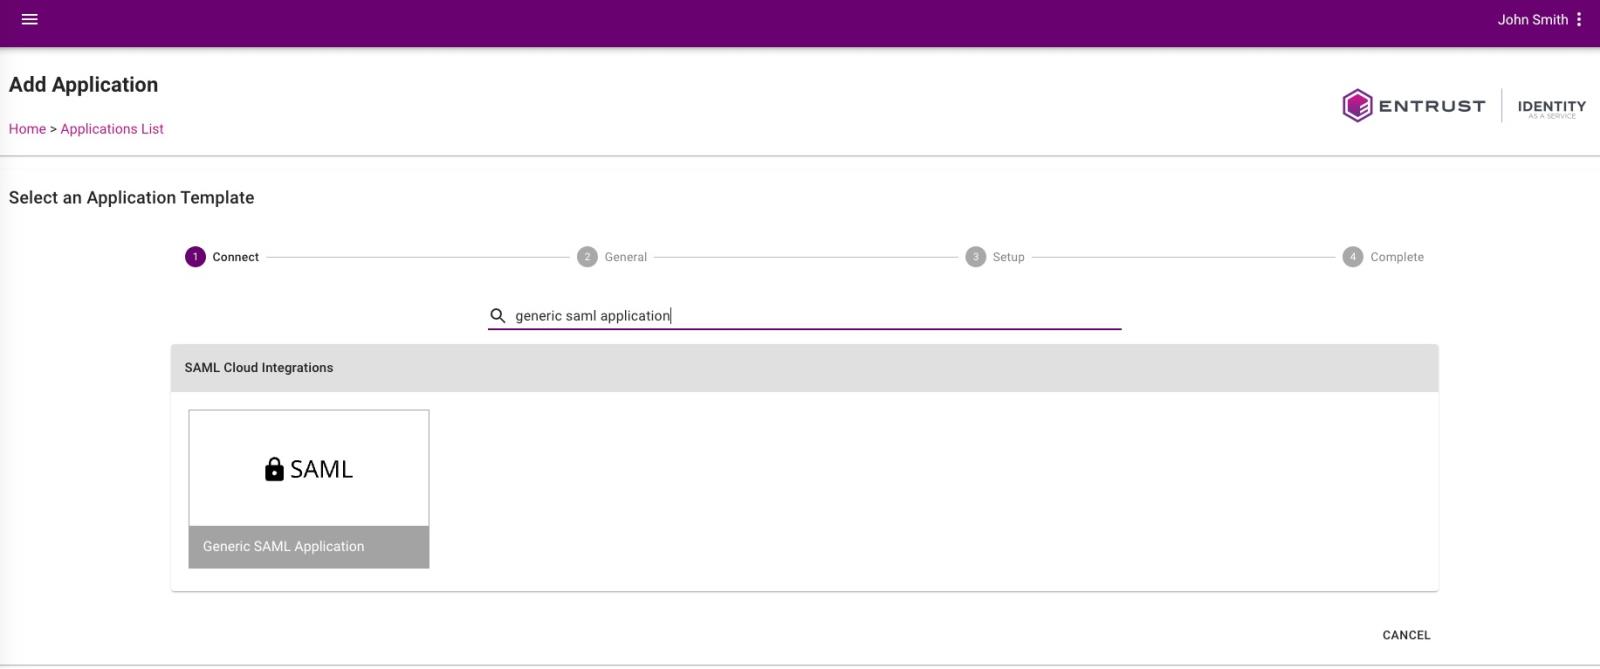Choose the Generic SAML Application caption
This screenshot has width=1600, height=669.
(x=284, y=546)
